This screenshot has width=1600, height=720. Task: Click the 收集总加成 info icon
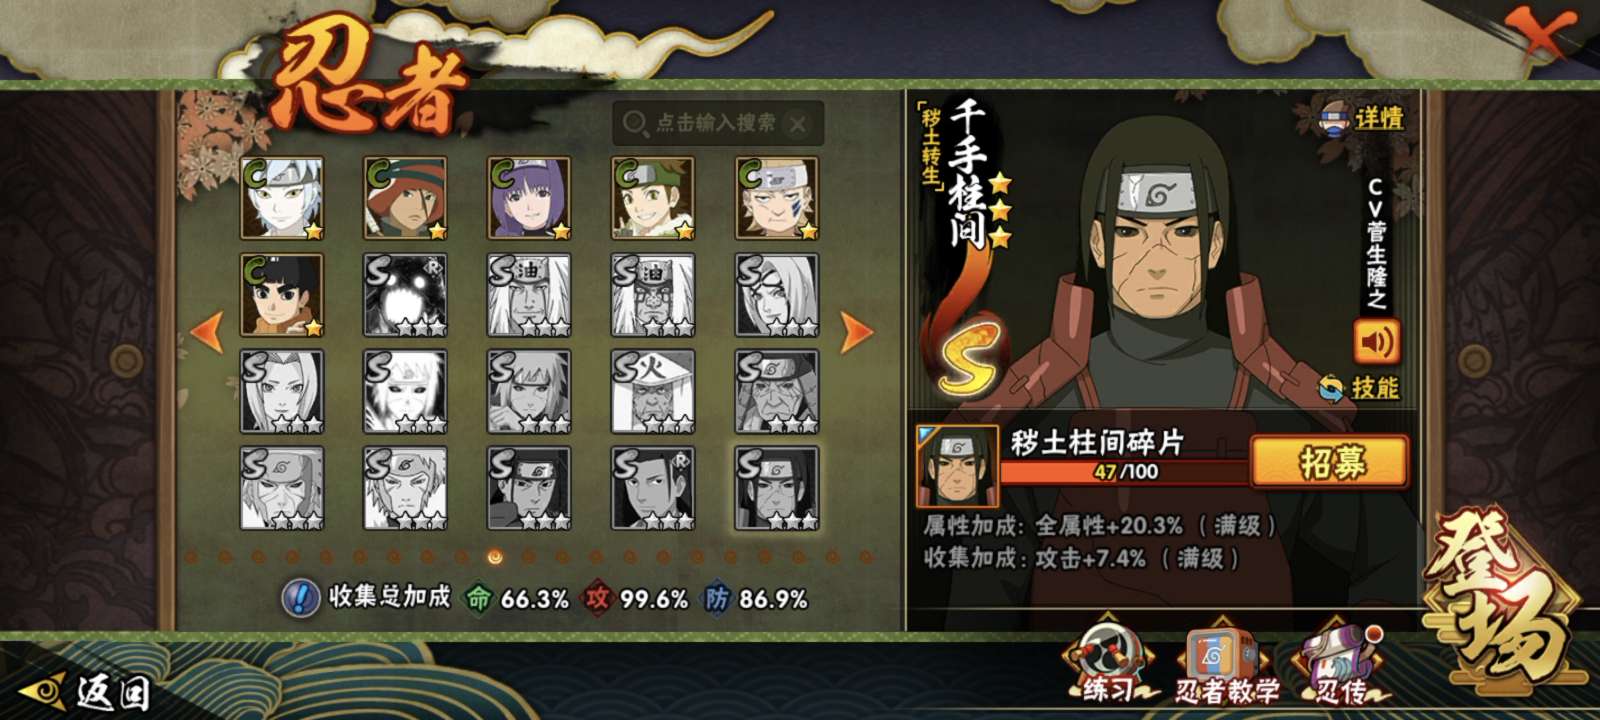[300, 598]
